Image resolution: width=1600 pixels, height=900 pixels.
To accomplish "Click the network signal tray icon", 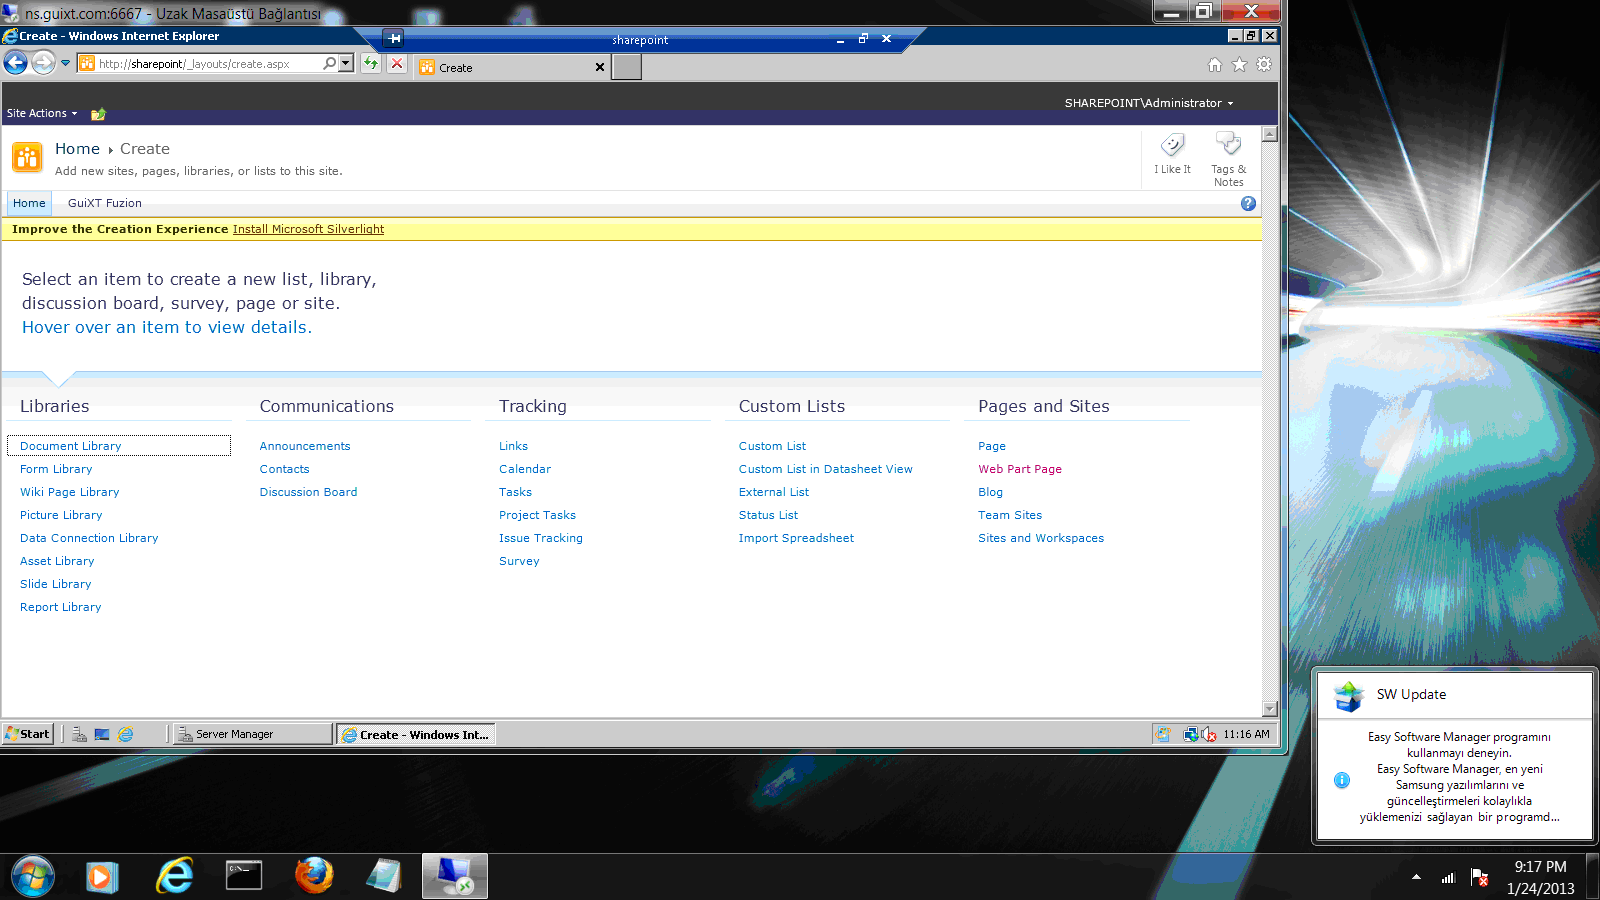I will [x=1448, y=878].
